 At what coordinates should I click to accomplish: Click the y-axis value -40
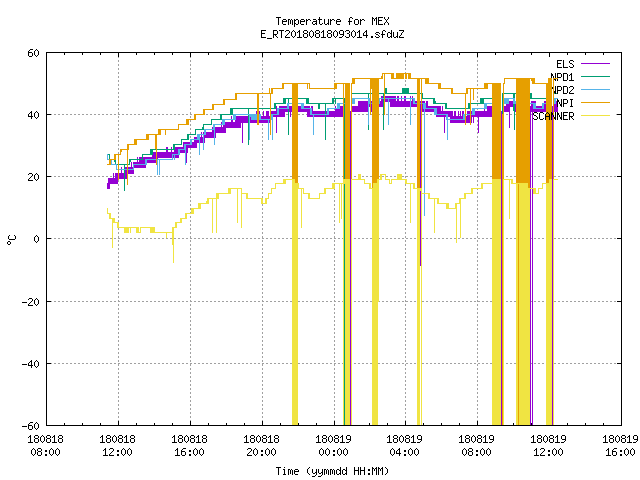coord(31,364)
